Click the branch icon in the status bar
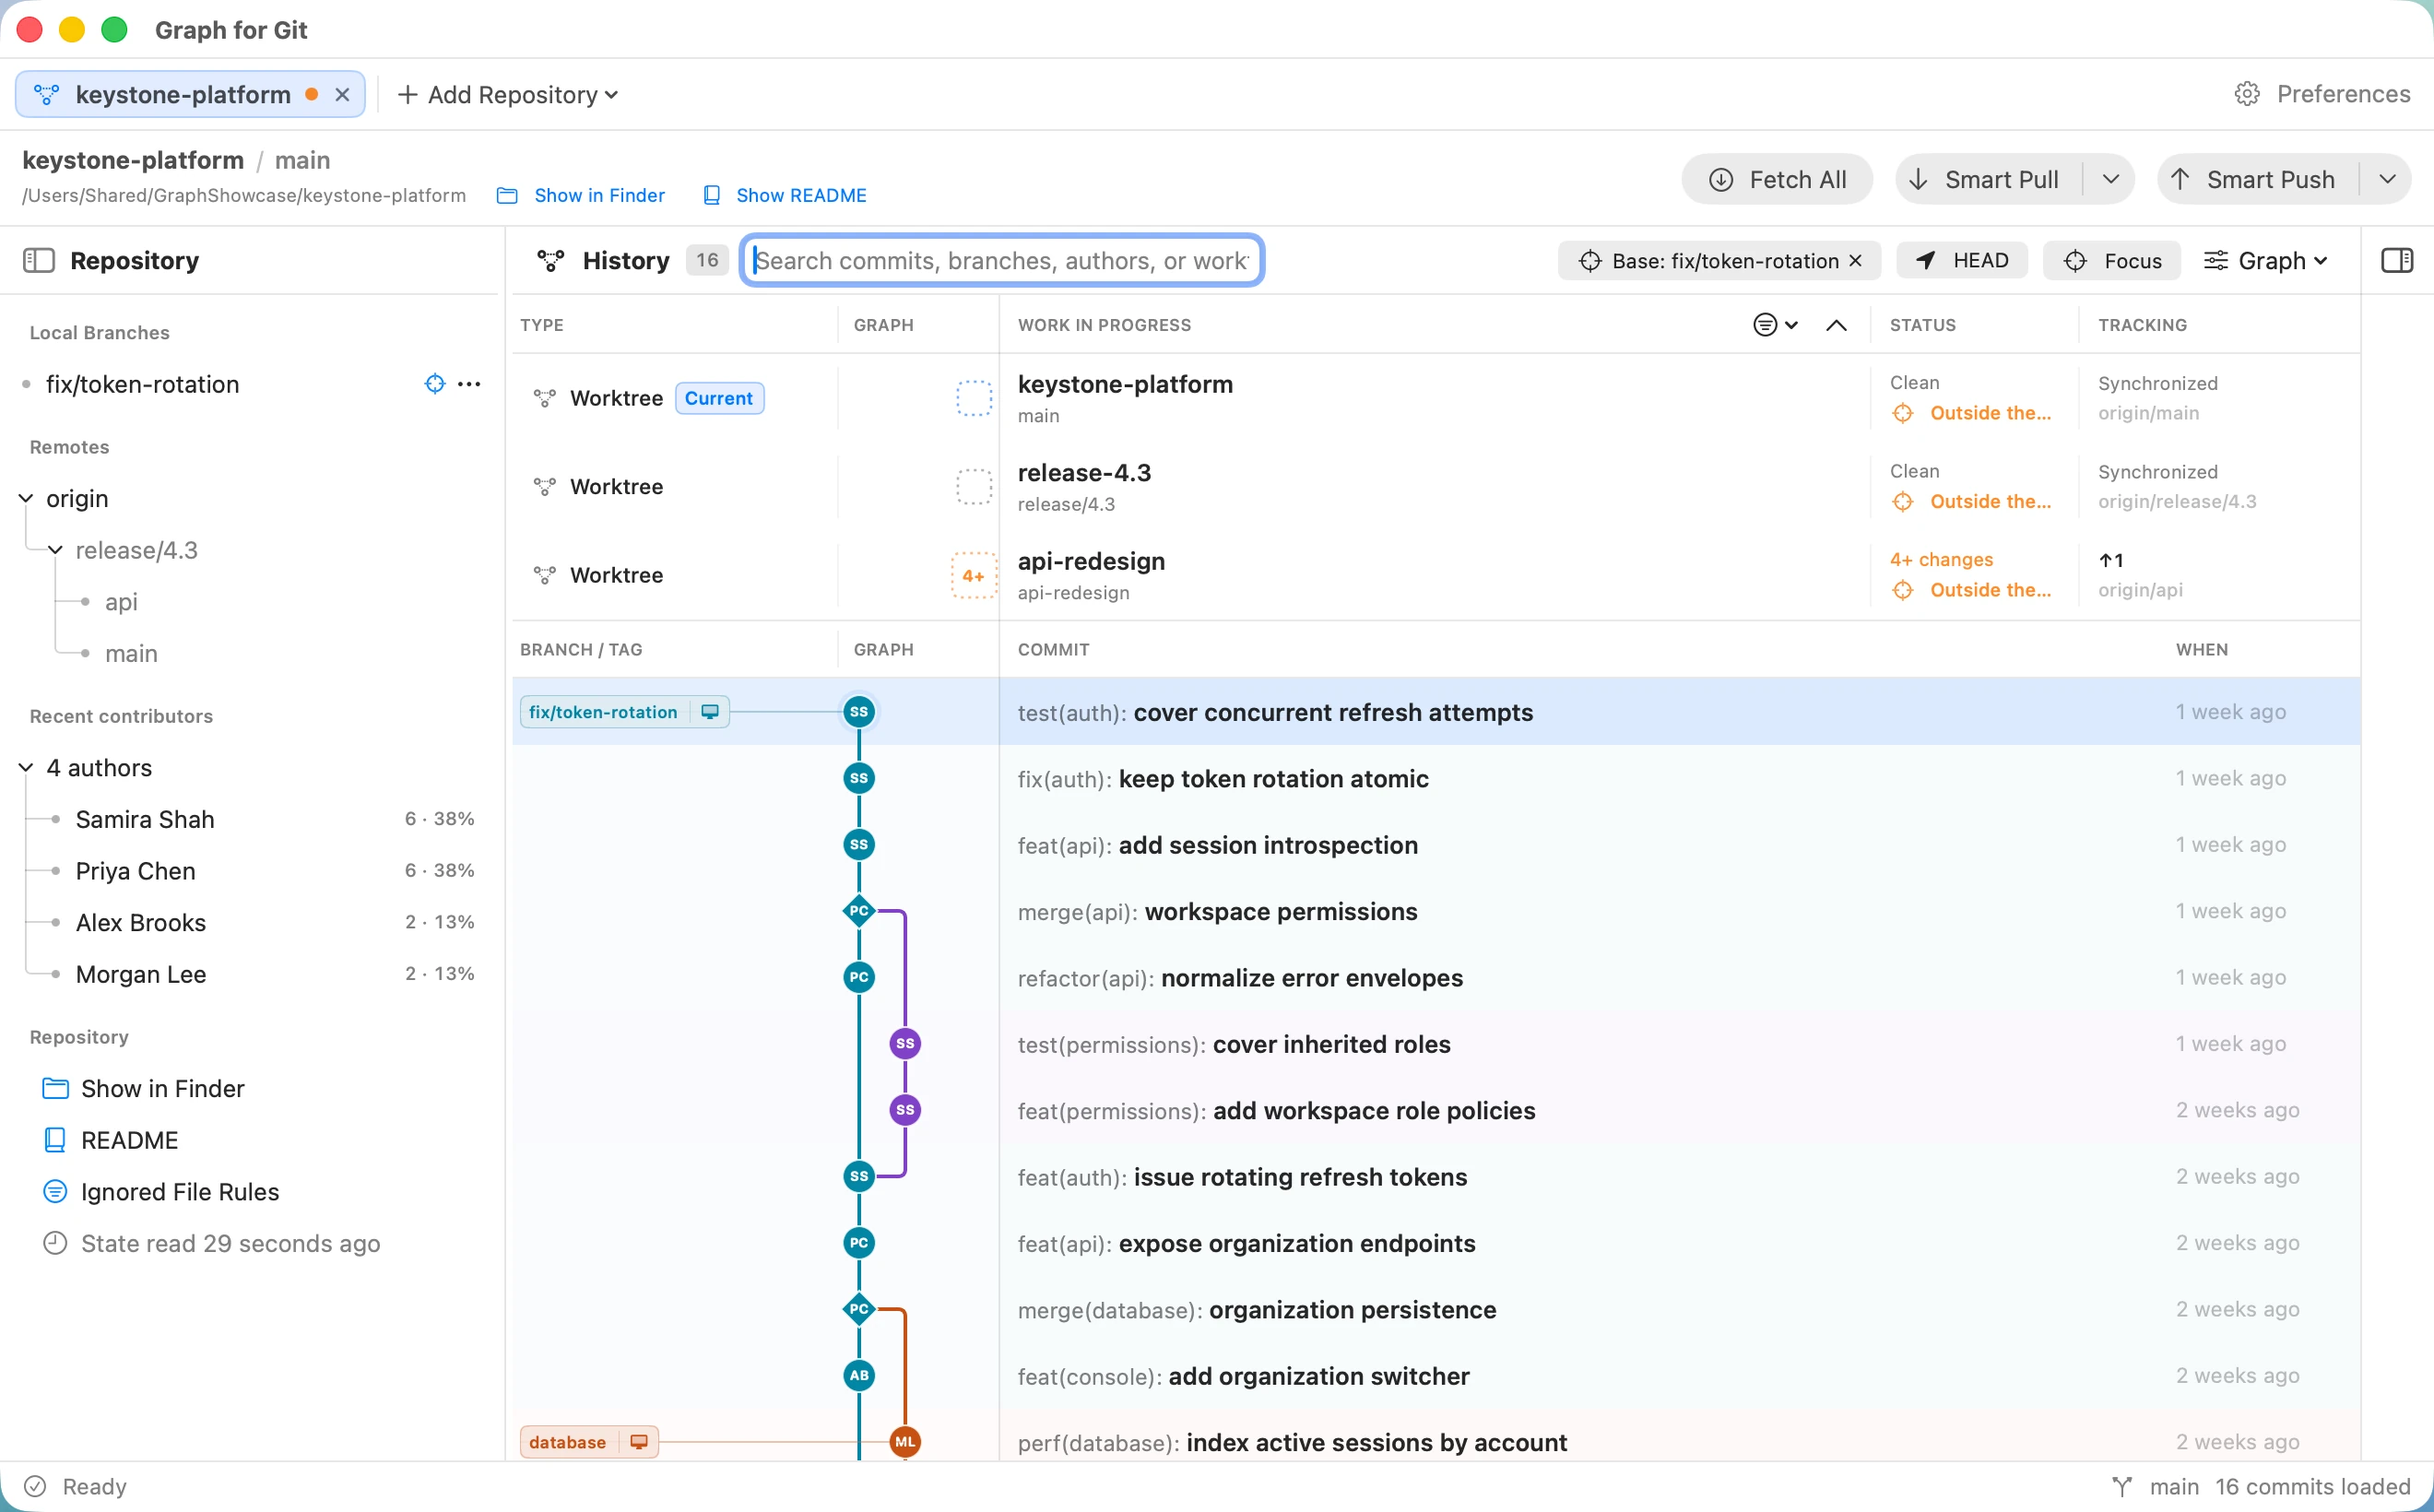Image resolution: width=2434 pixels, height=1512 pixels. pyautogui.click(x=2122, y=1487)
